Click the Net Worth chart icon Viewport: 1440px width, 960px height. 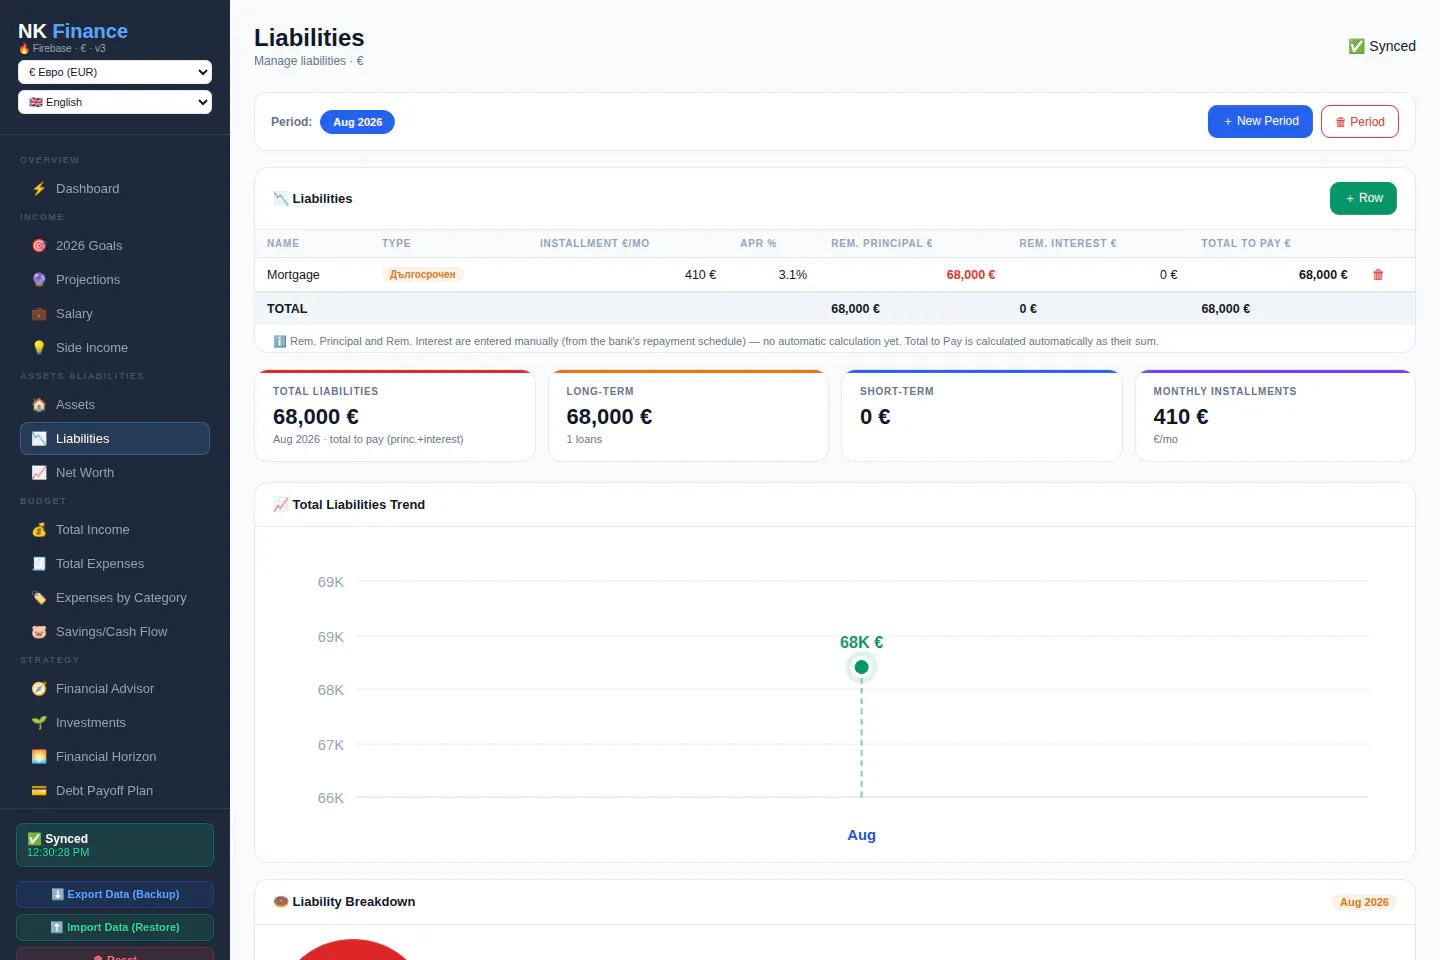(39, 473)
